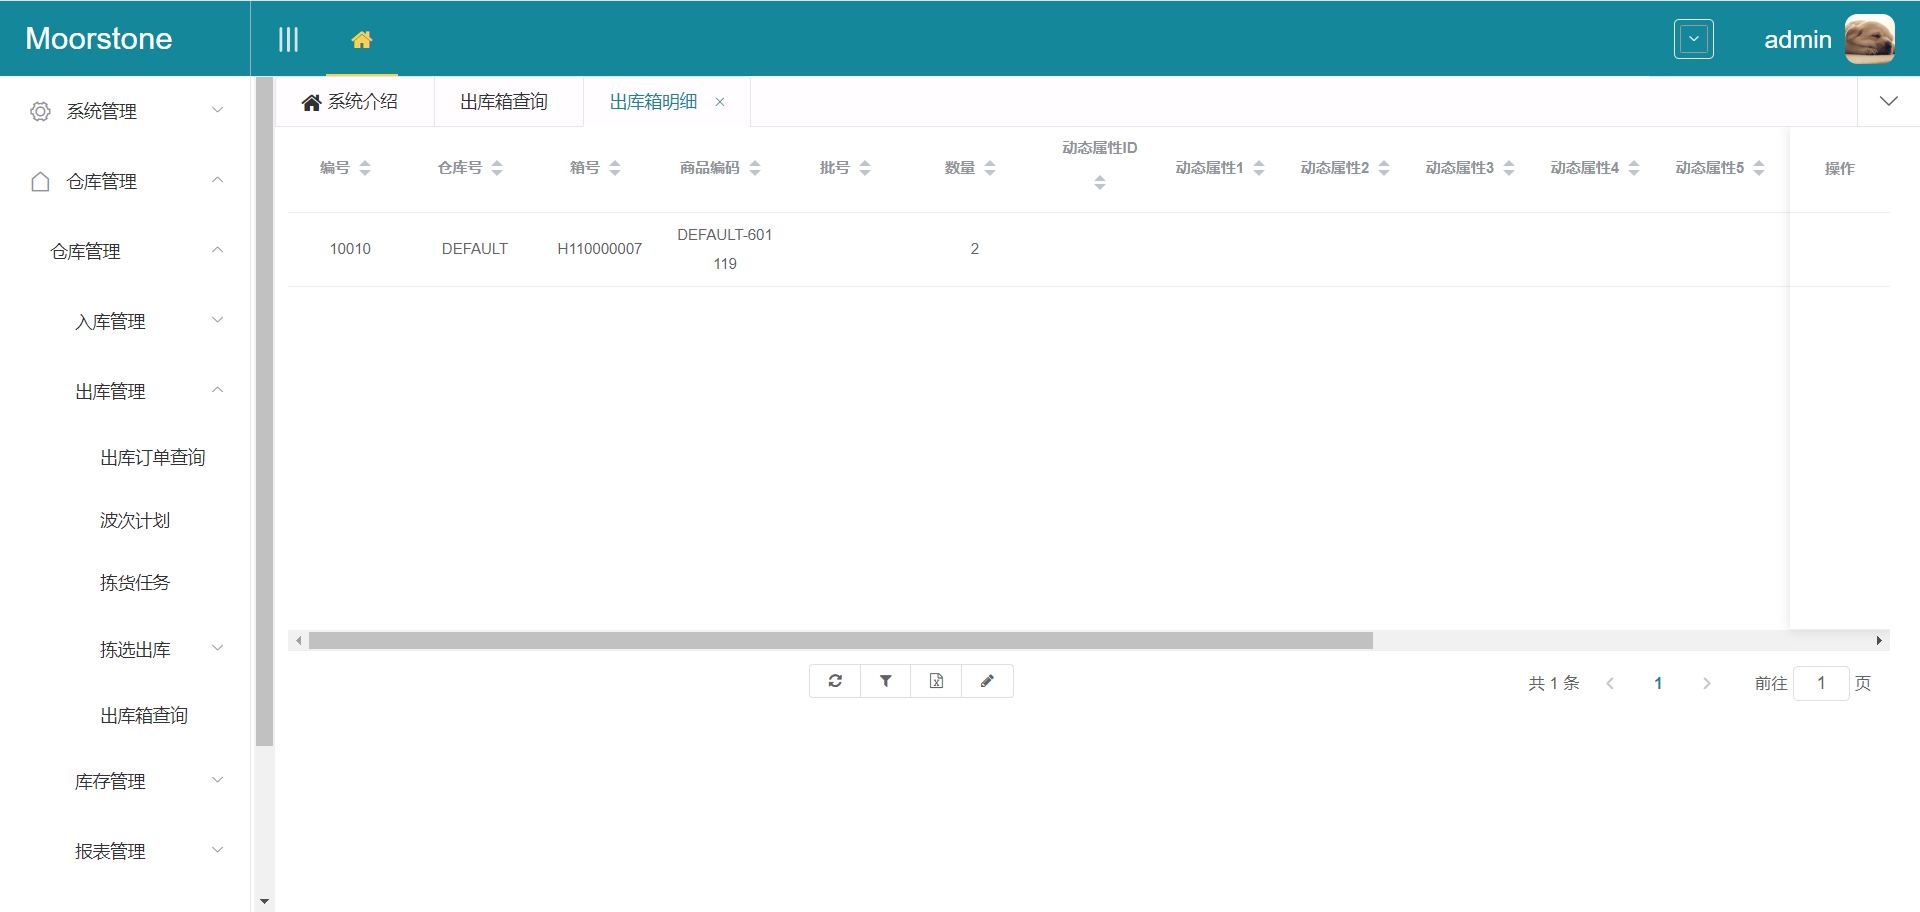Toggle sidebar with three-bar icon
Screen dimensions: 1920x912
pos(288,39)
